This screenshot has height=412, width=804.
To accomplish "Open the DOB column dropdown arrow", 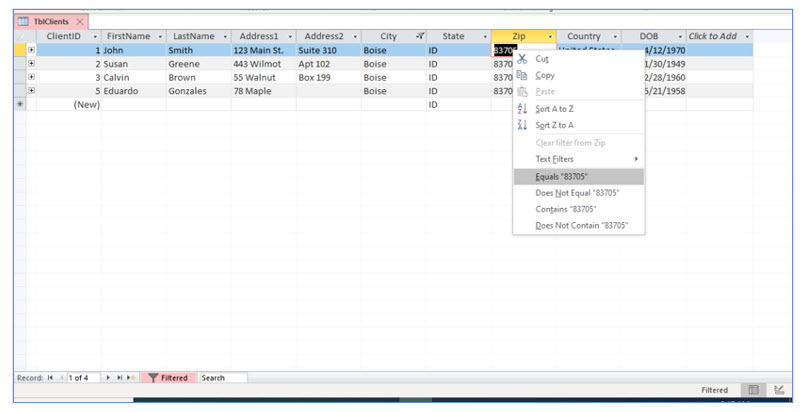I will click(x=680, y=37).
